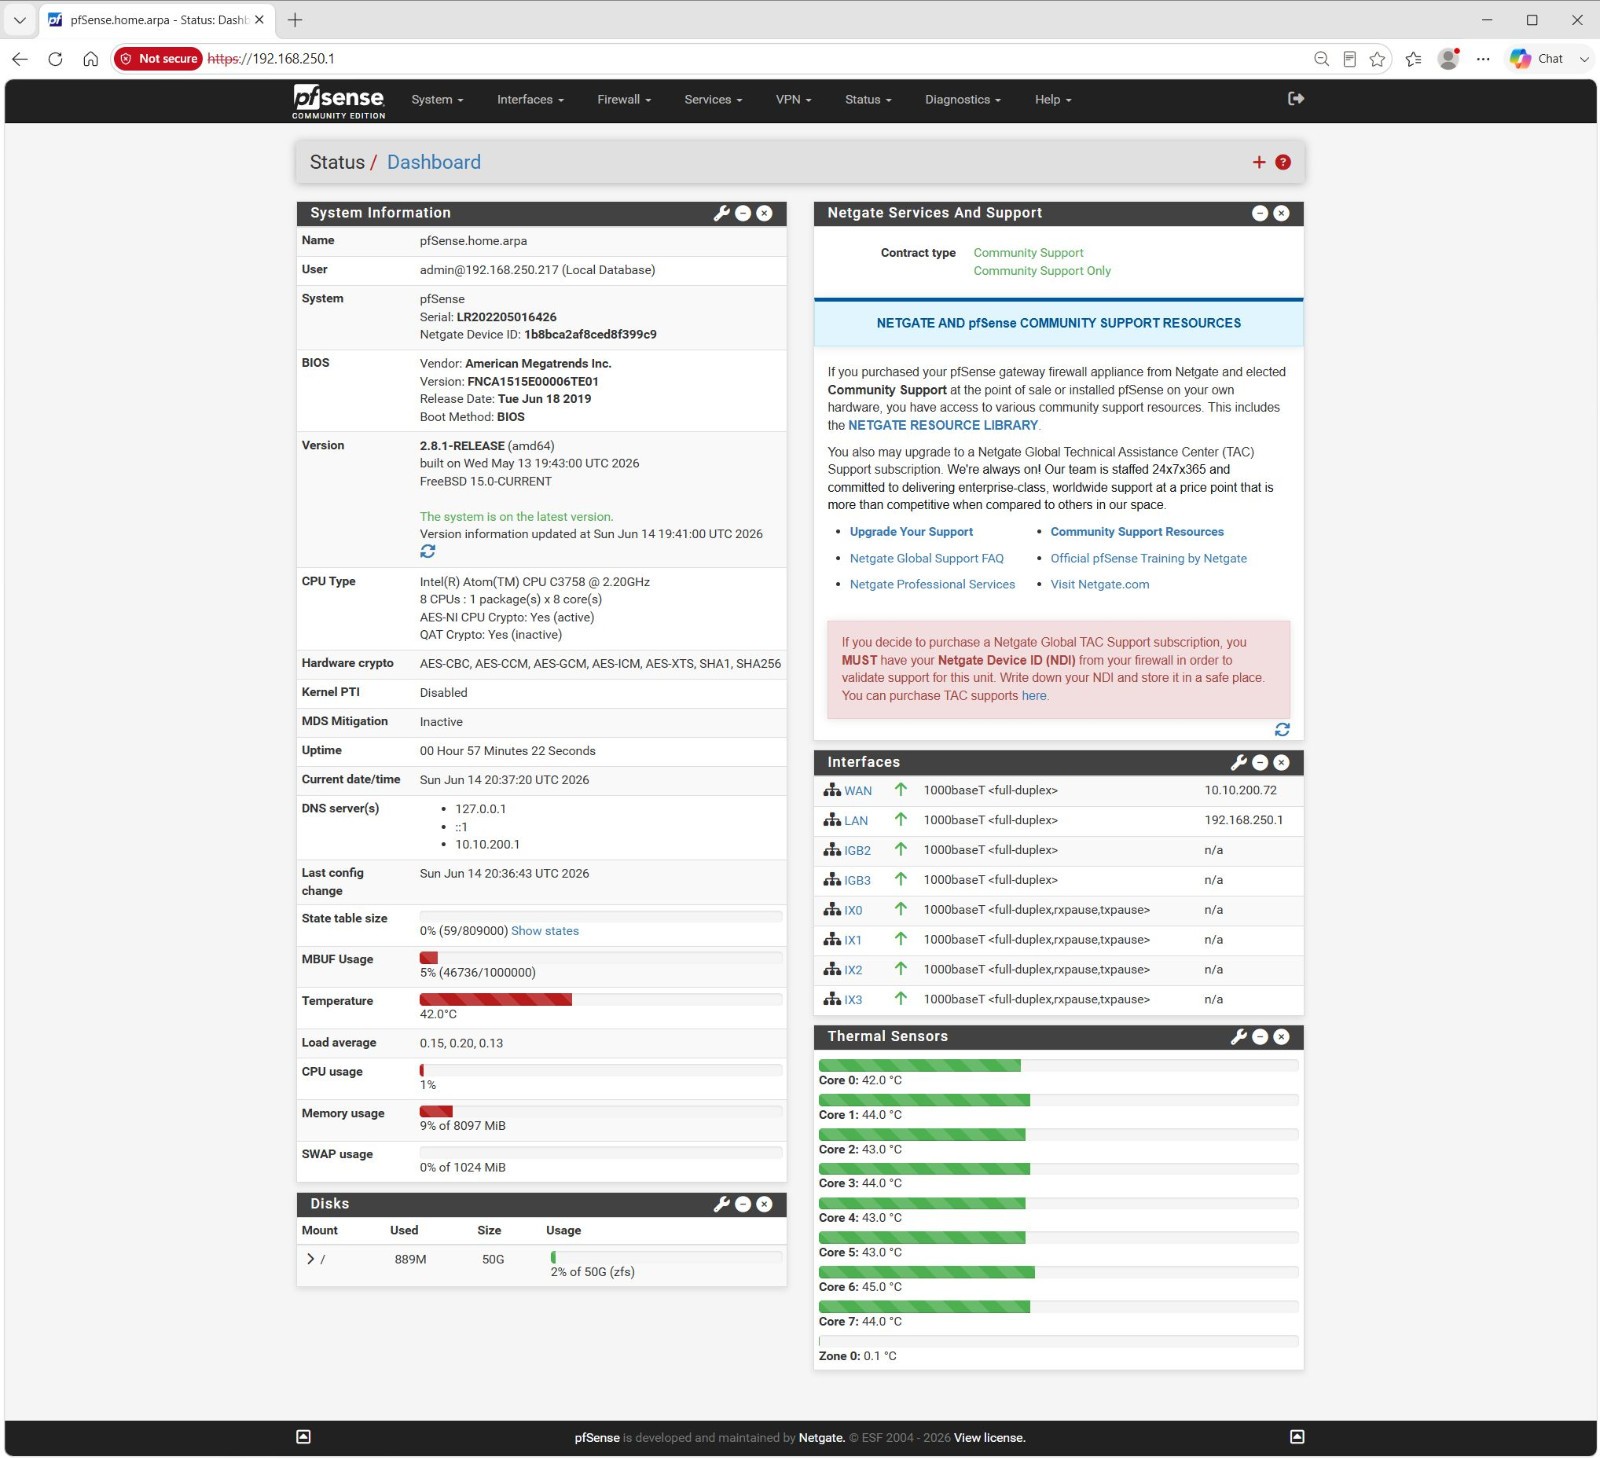Viewport: 1600px width, 1459px height.
Task: Close the Netgate Services And Support widget
Action: click(x=1281, y=213)
